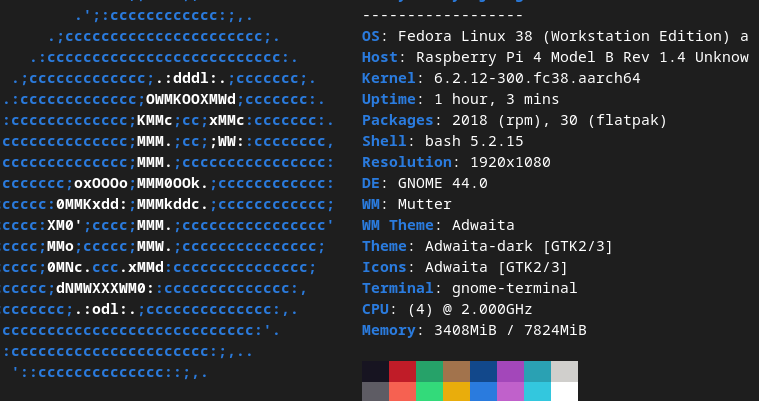Click the bright white swatch in bottom row
Image resolution: width=759 pixels, height=401 pixels.
click(x=564, y=391)
